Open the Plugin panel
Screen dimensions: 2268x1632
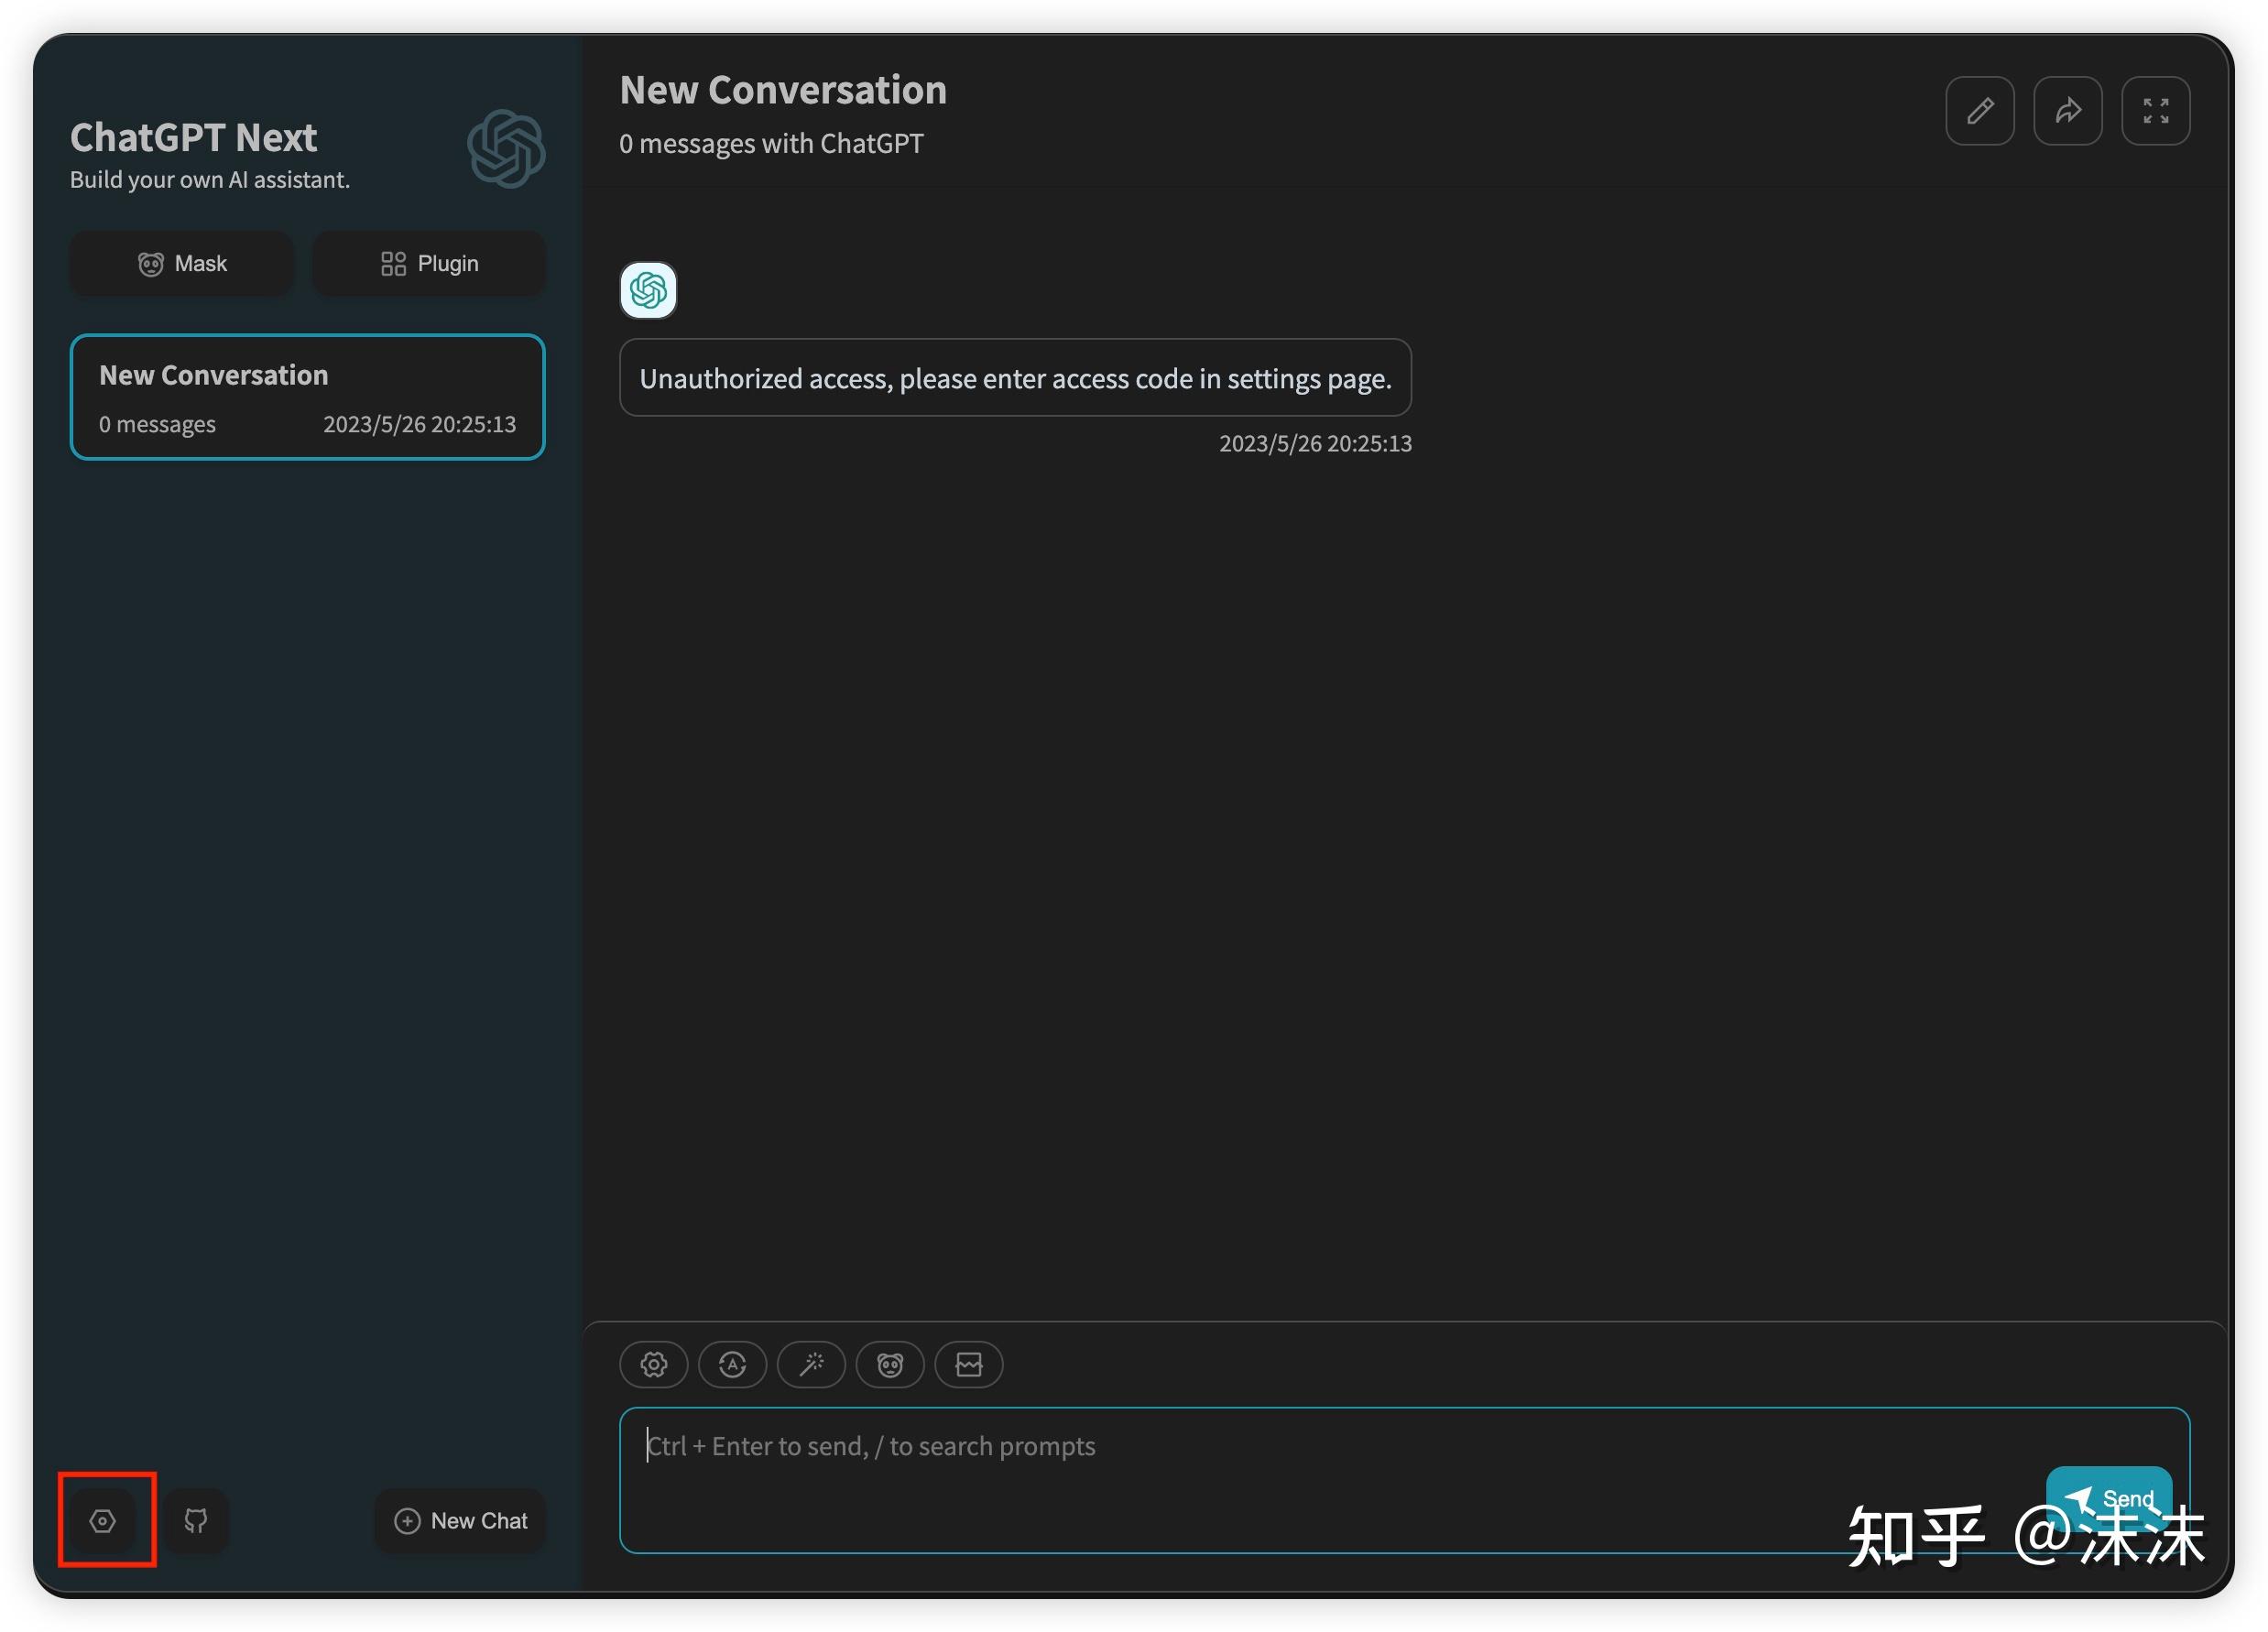click(429, 263)
